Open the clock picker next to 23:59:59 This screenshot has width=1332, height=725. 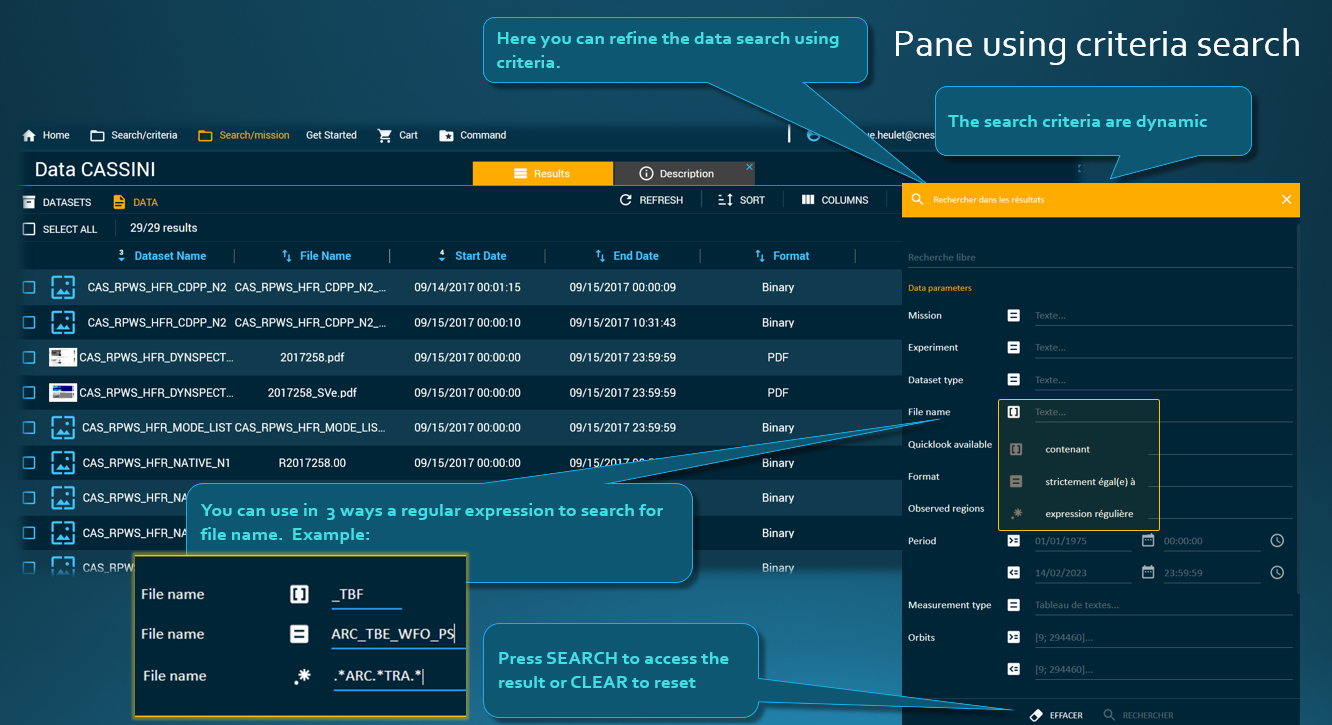(1277, 572)
